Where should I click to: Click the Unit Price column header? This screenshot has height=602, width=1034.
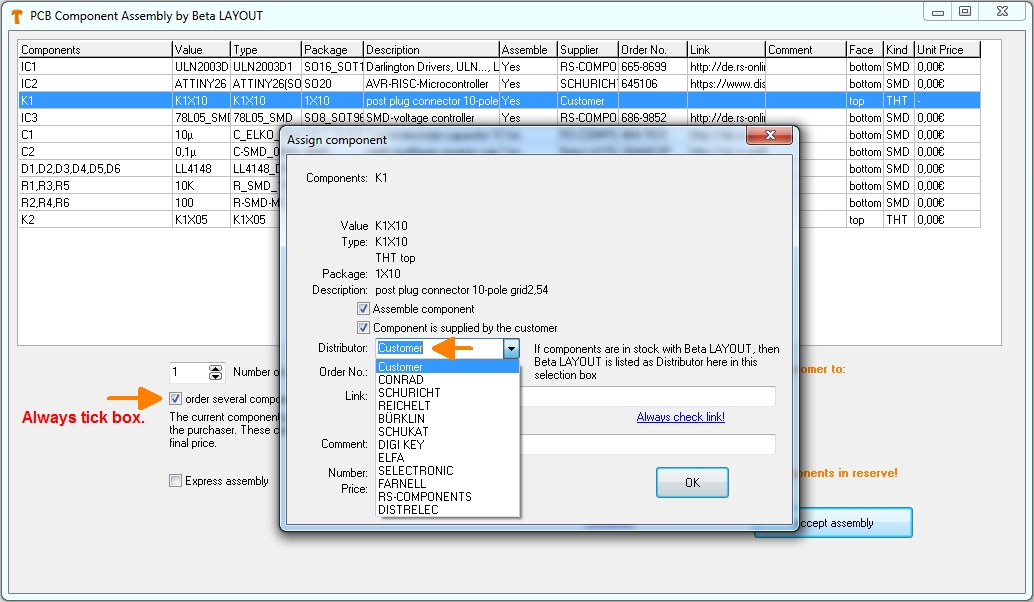(946, 50)
